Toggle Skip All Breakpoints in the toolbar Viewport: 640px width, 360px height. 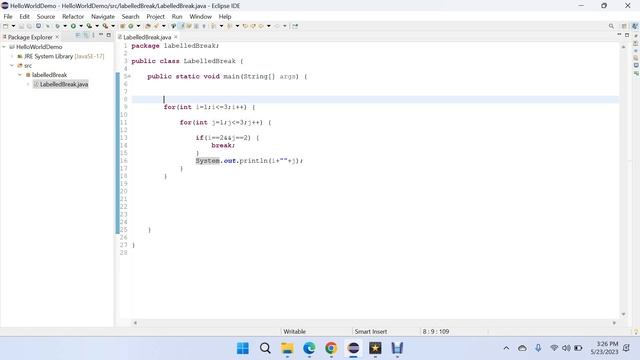pos(48,26)
